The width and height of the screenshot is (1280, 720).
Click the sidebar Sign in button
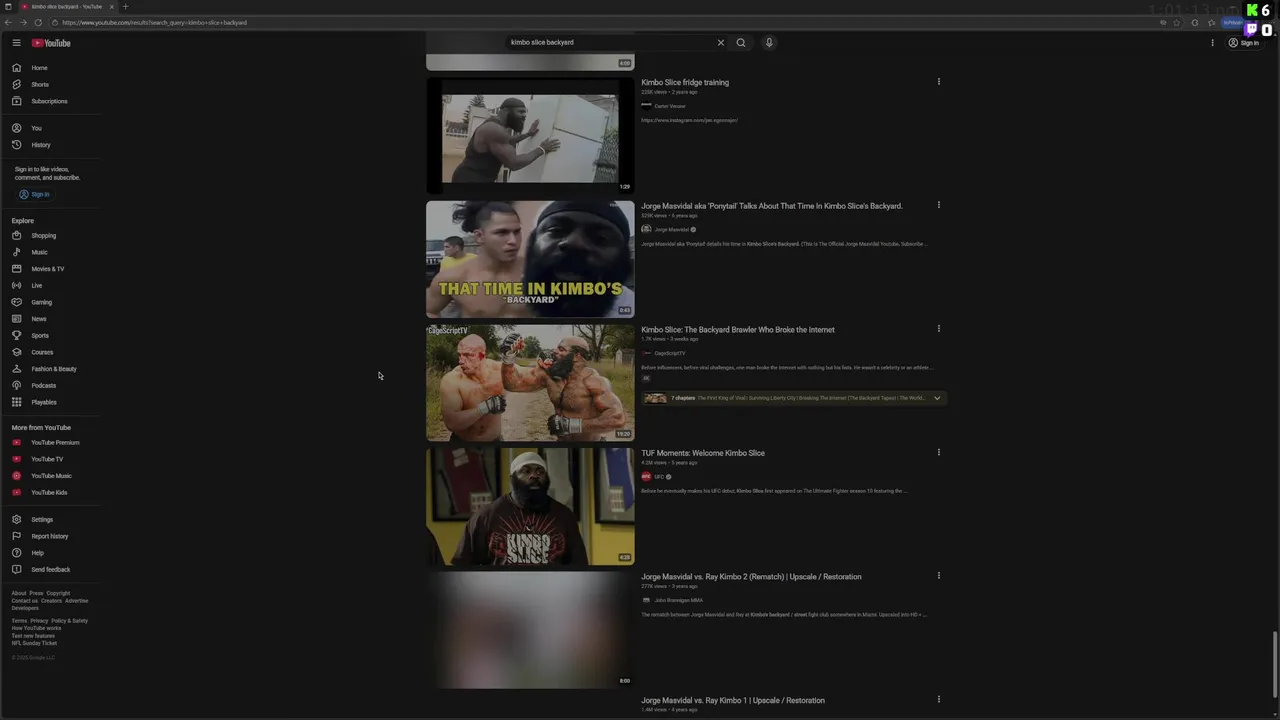[34, 194]
